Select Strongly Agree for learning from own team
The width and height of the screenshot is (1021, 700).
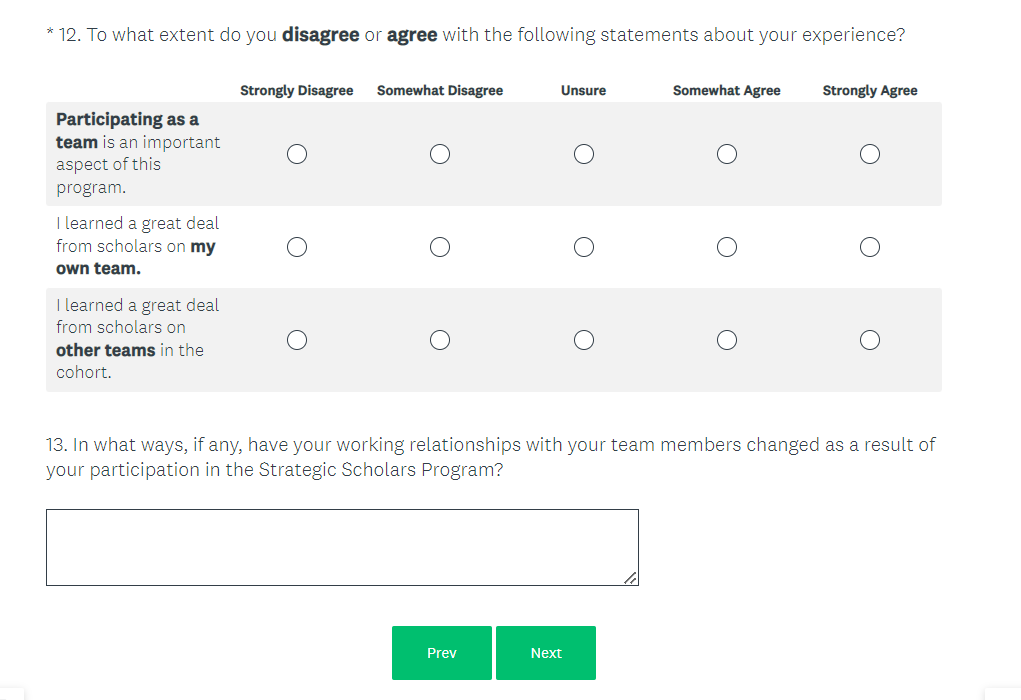[870, 247]
